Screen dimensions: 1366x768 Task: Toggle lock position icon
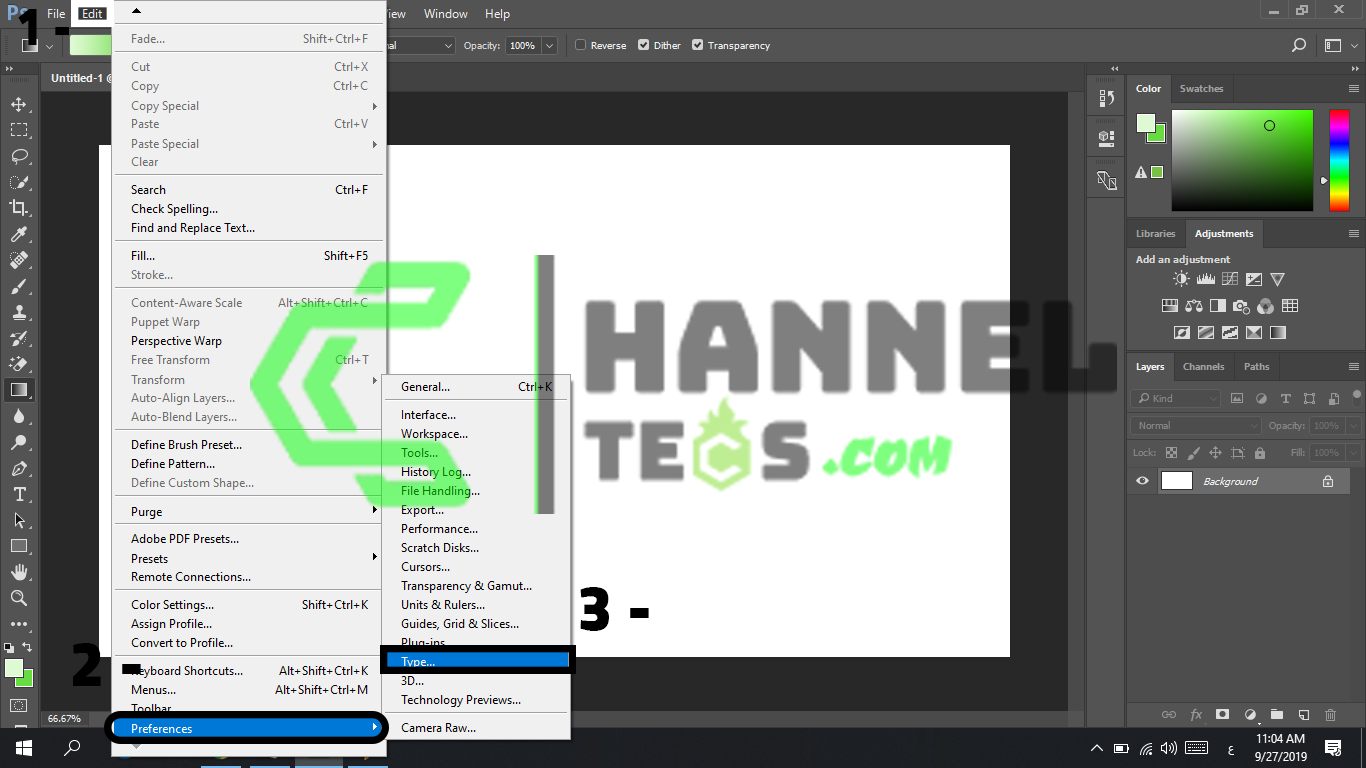[x=1214, y=453]
